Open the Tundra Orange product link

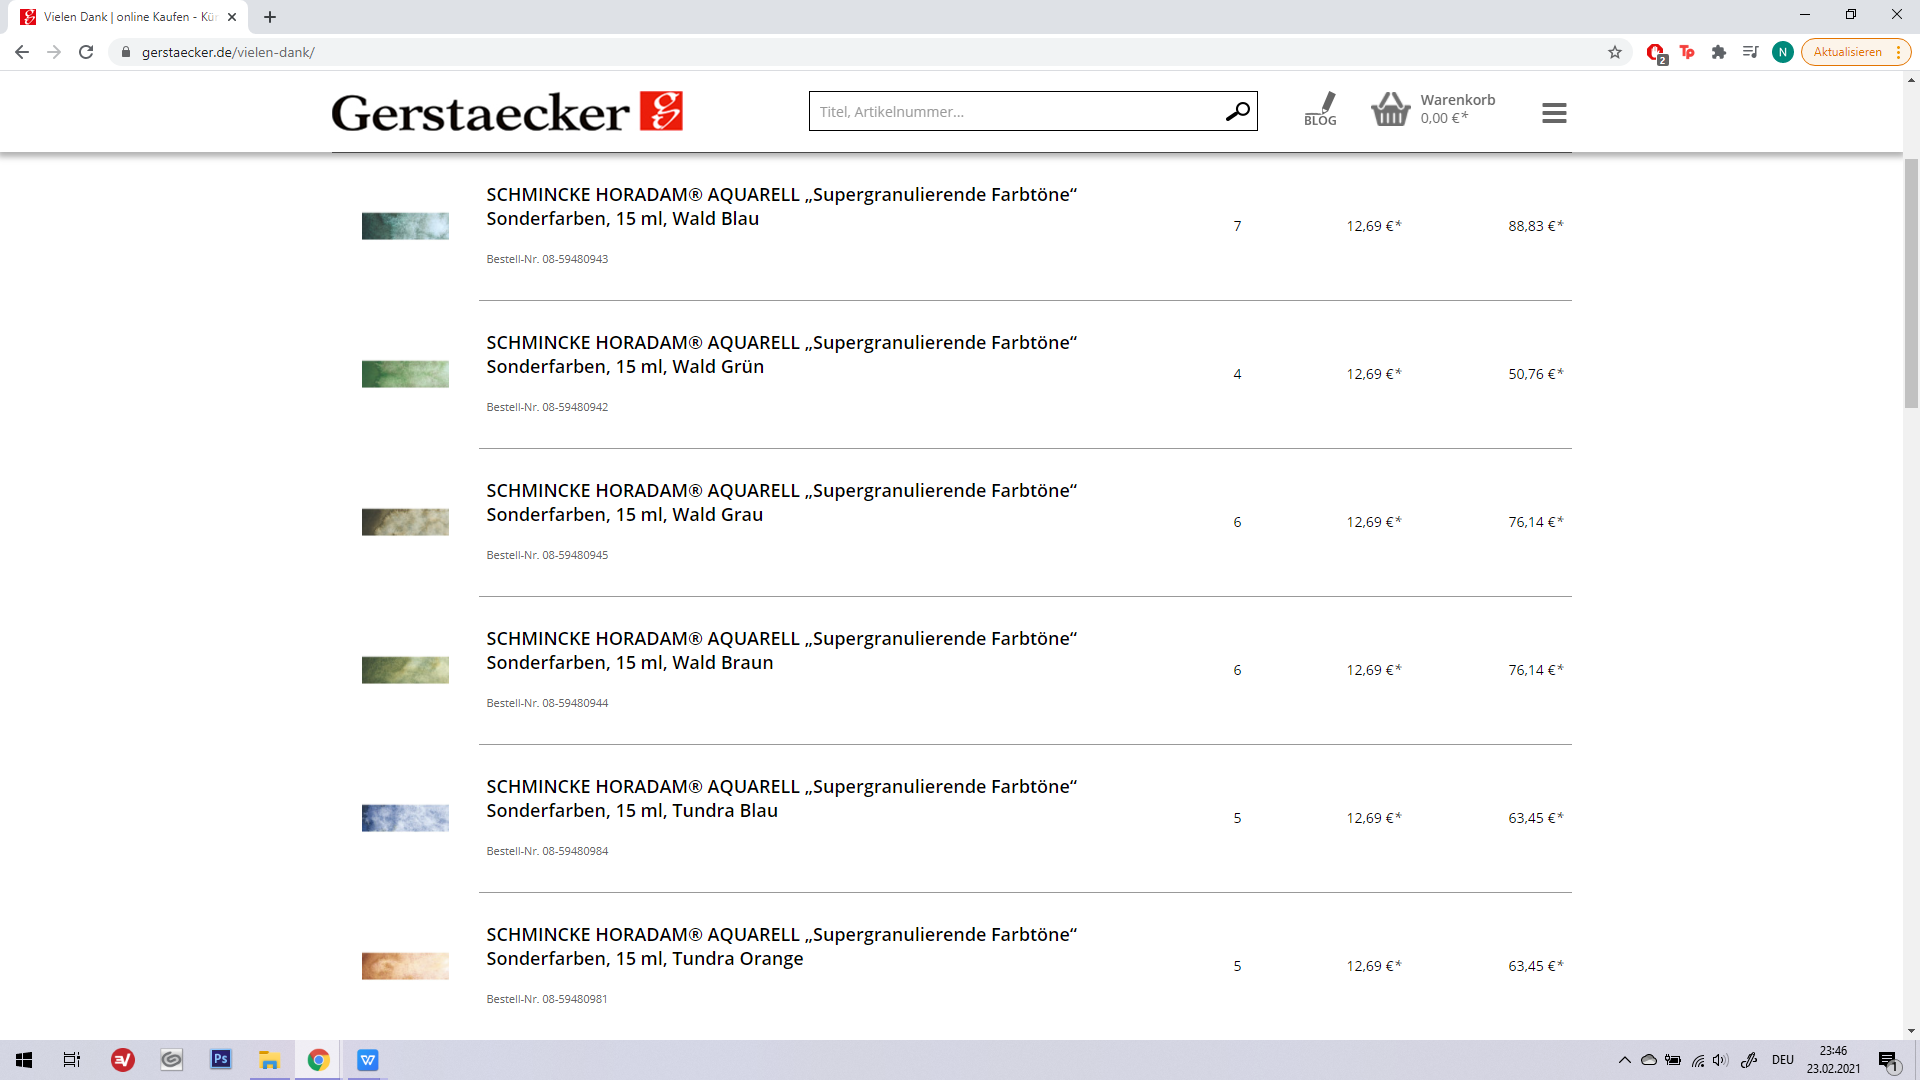781,946
